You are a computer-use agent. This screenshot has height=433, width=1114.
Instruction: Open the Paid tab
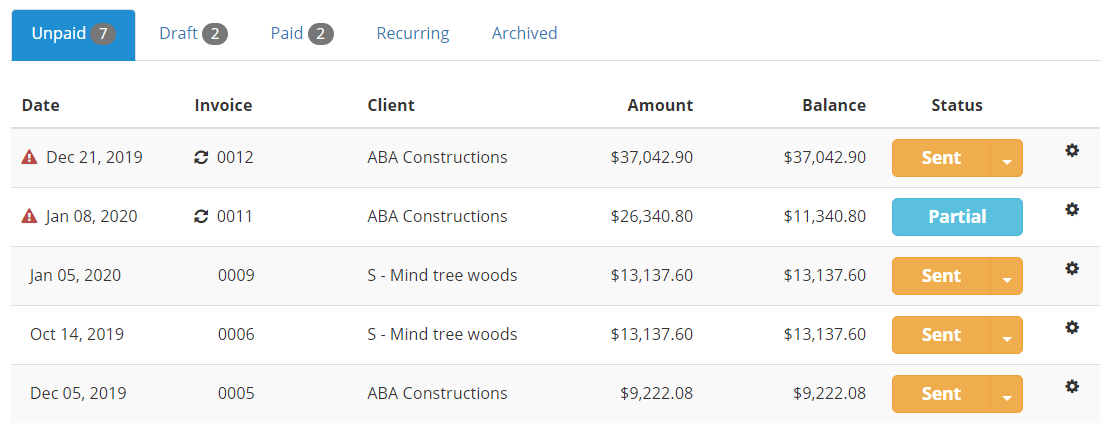coord(302,34)
